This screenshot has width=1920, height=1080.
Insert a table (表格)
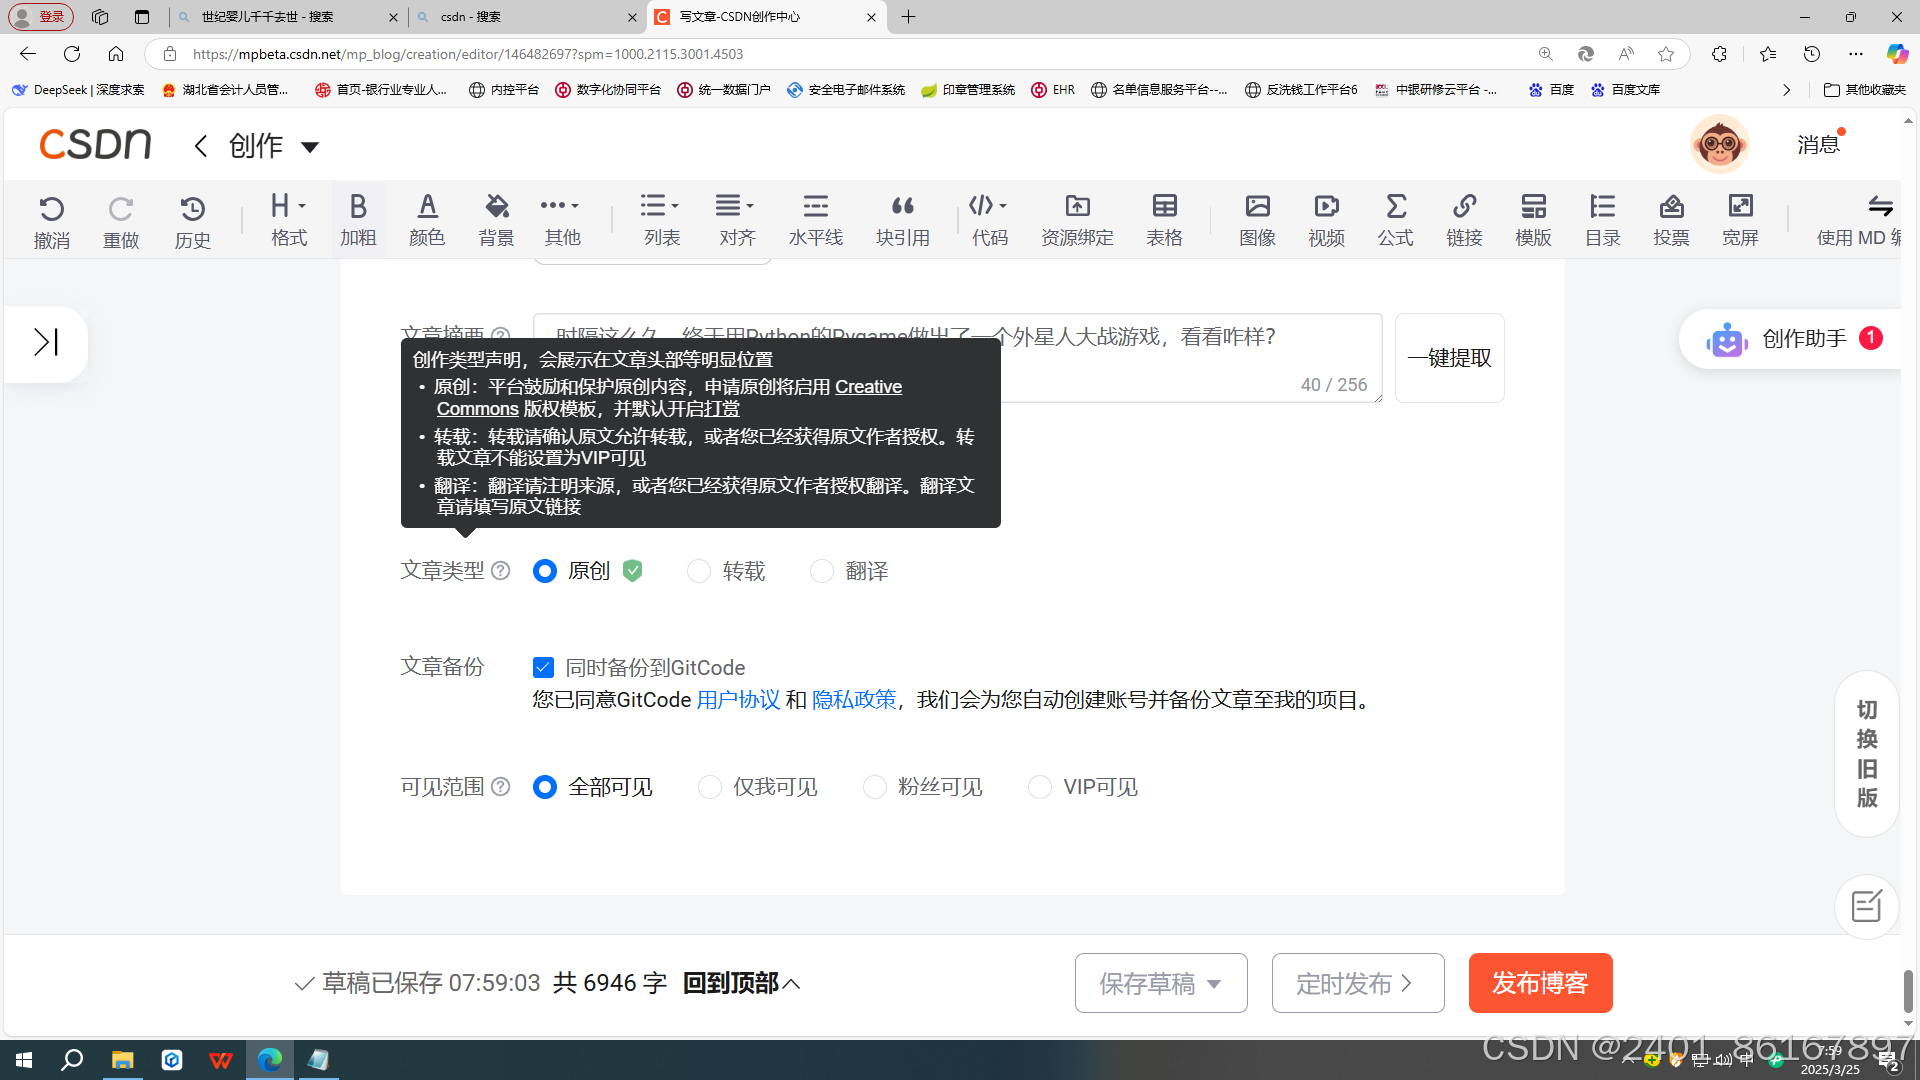pos(1164,219)
